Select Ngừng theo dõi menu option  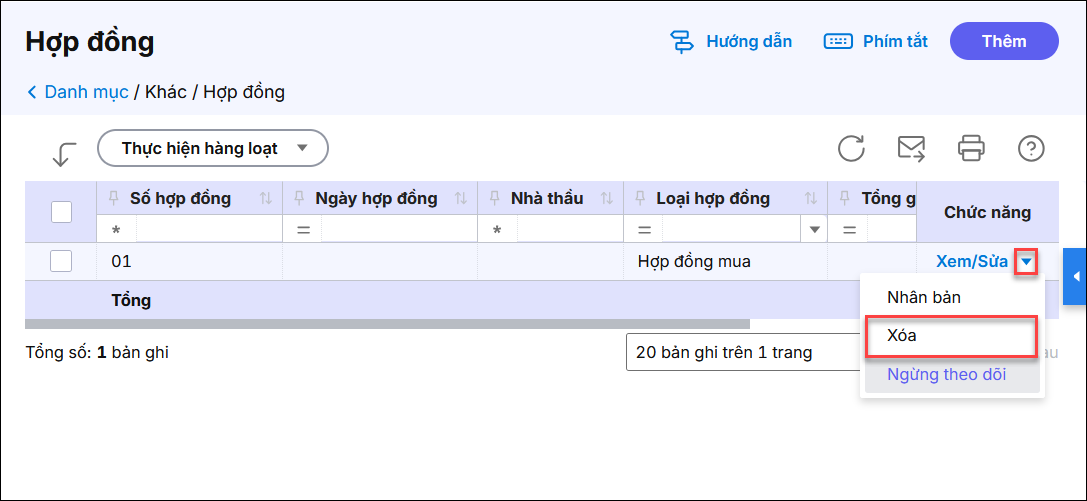[x=946, y=375]
